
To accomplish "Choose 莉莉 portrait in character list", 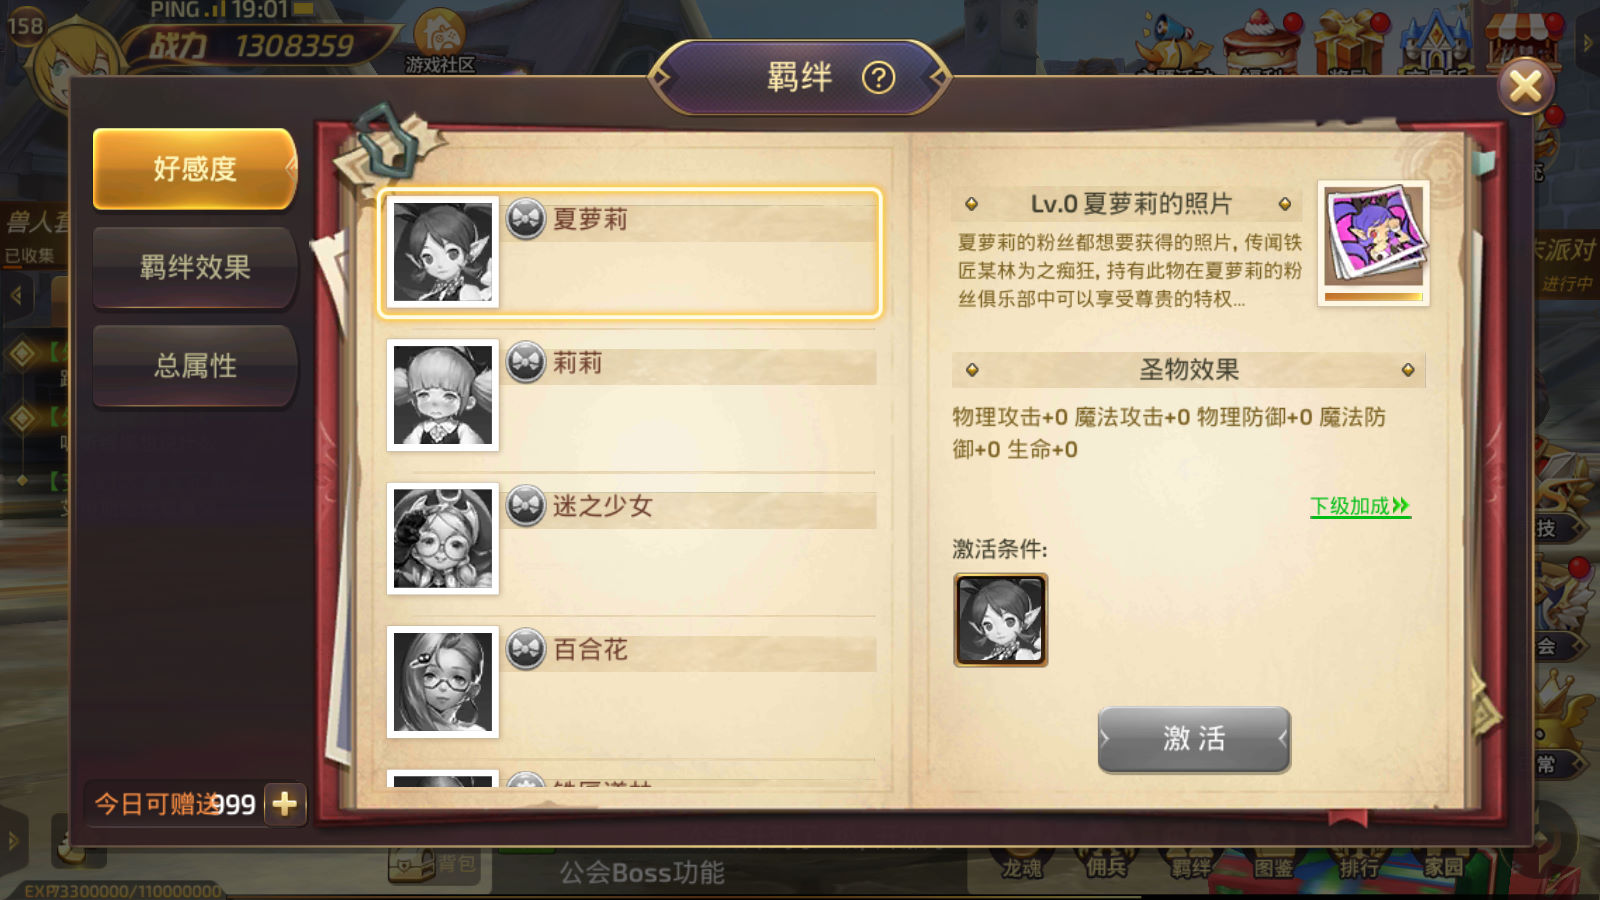I will pos(443,395).
